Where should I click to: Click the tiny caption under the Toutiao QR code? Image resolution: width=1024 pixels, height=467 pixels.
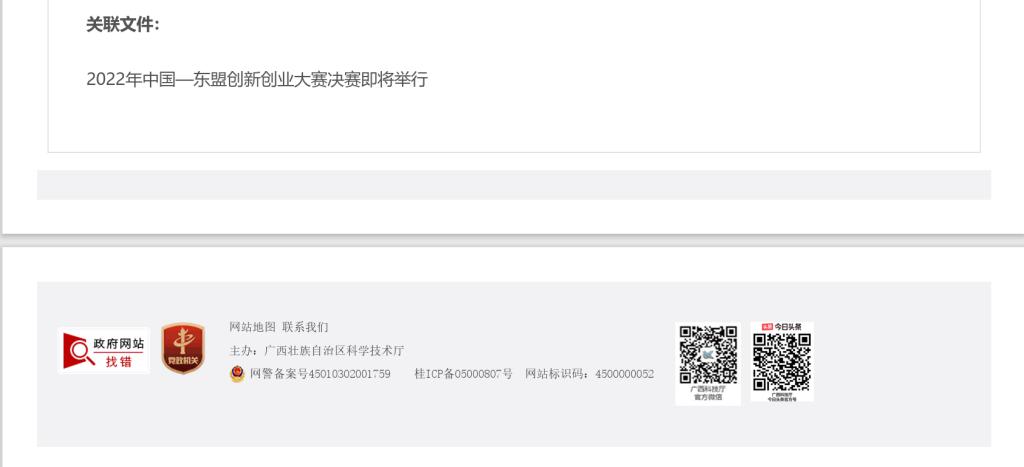[782, 396]
